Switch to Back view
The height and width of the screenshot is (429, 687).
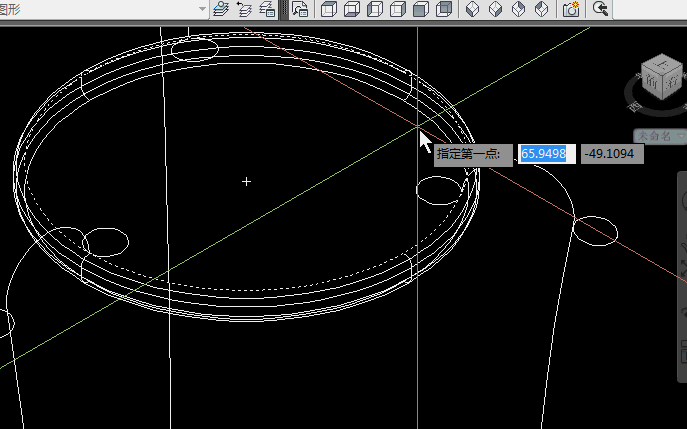(444, 9)
